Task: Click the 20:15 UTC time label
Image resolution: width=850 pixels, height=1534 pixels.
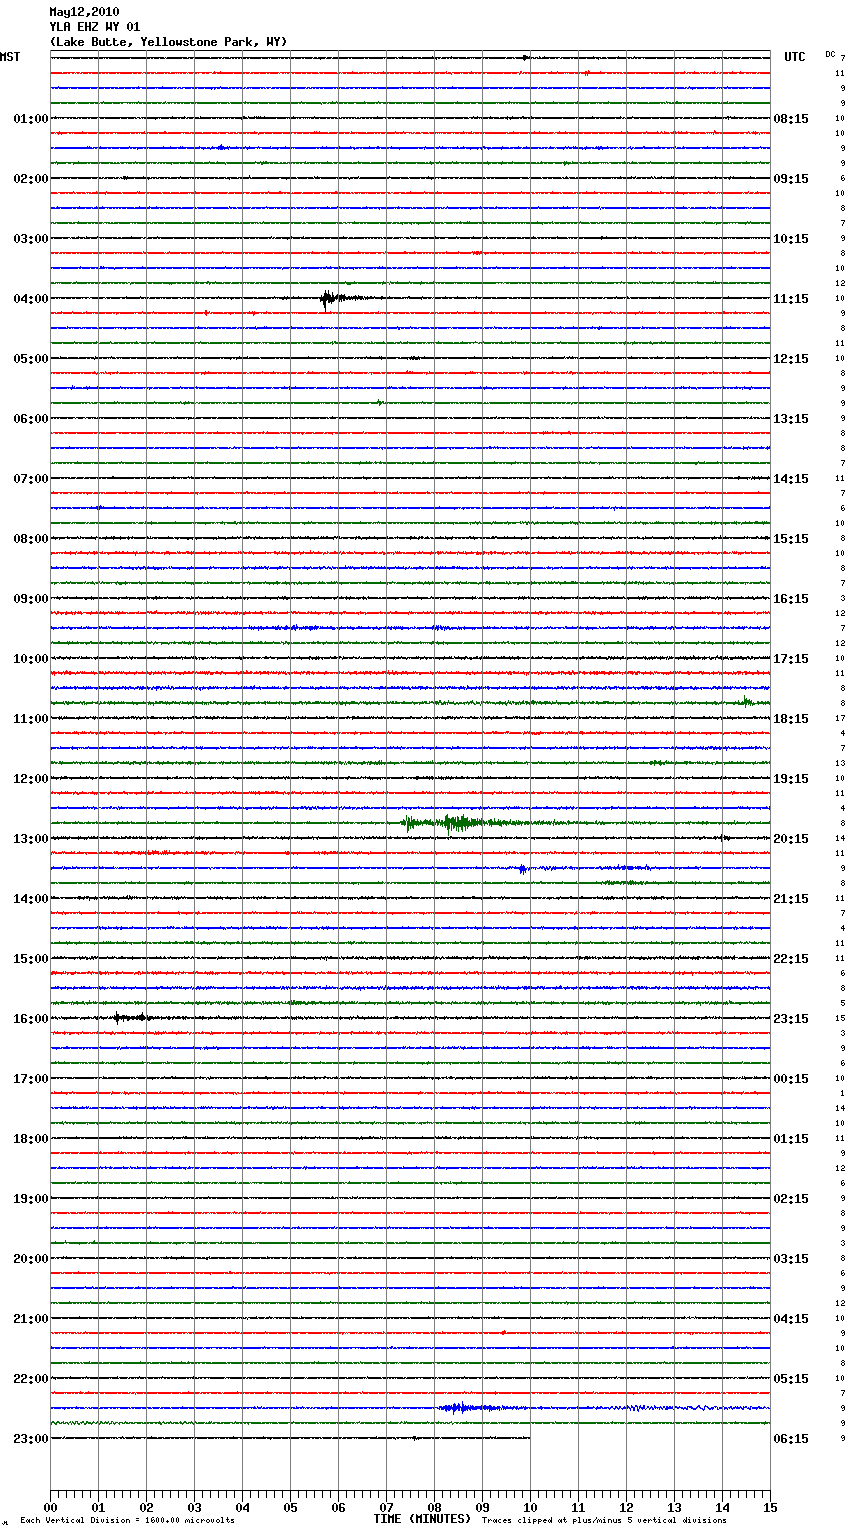Action: [x=791, y=839]
